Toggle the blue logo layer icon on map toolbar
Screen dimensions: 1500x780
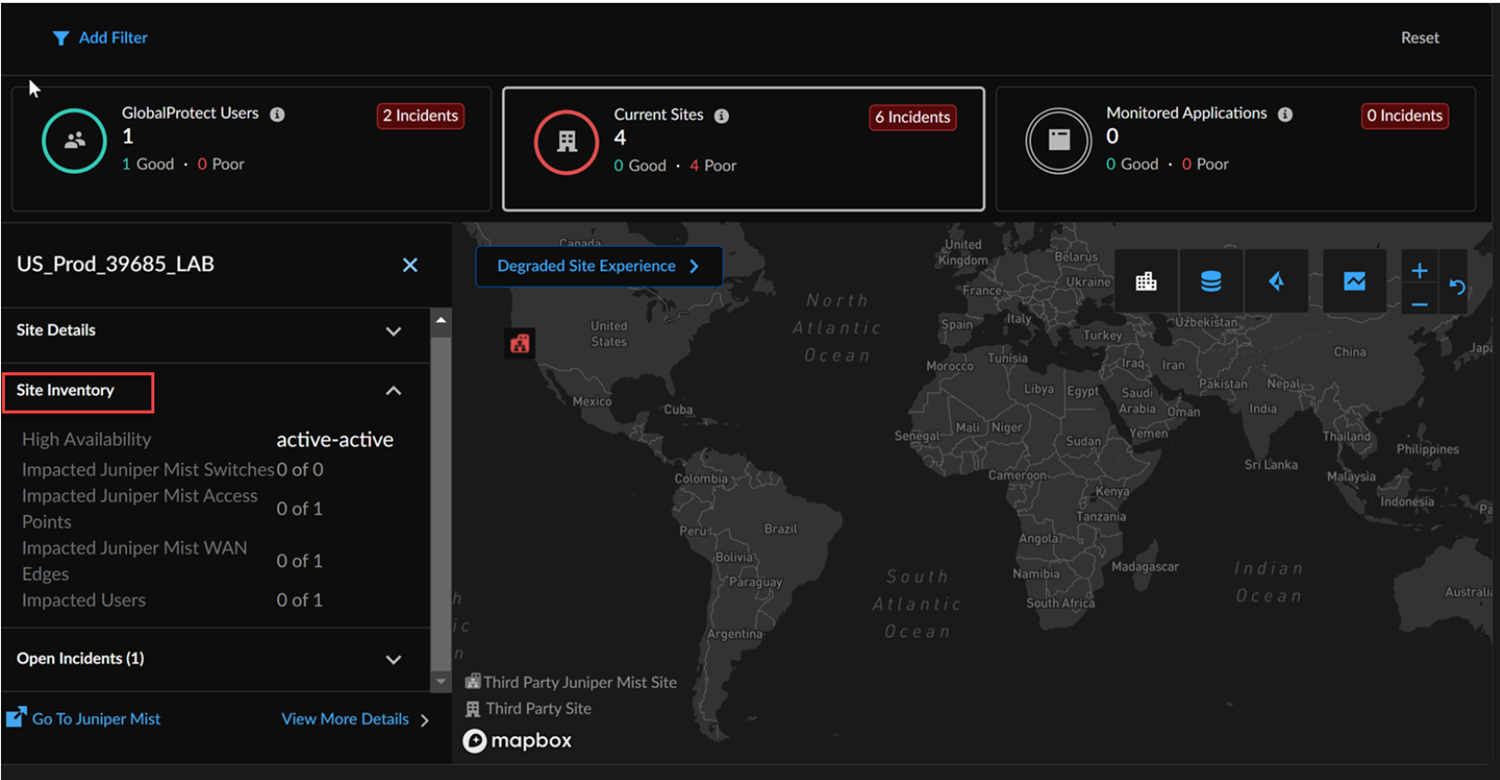click(1276, 282)
